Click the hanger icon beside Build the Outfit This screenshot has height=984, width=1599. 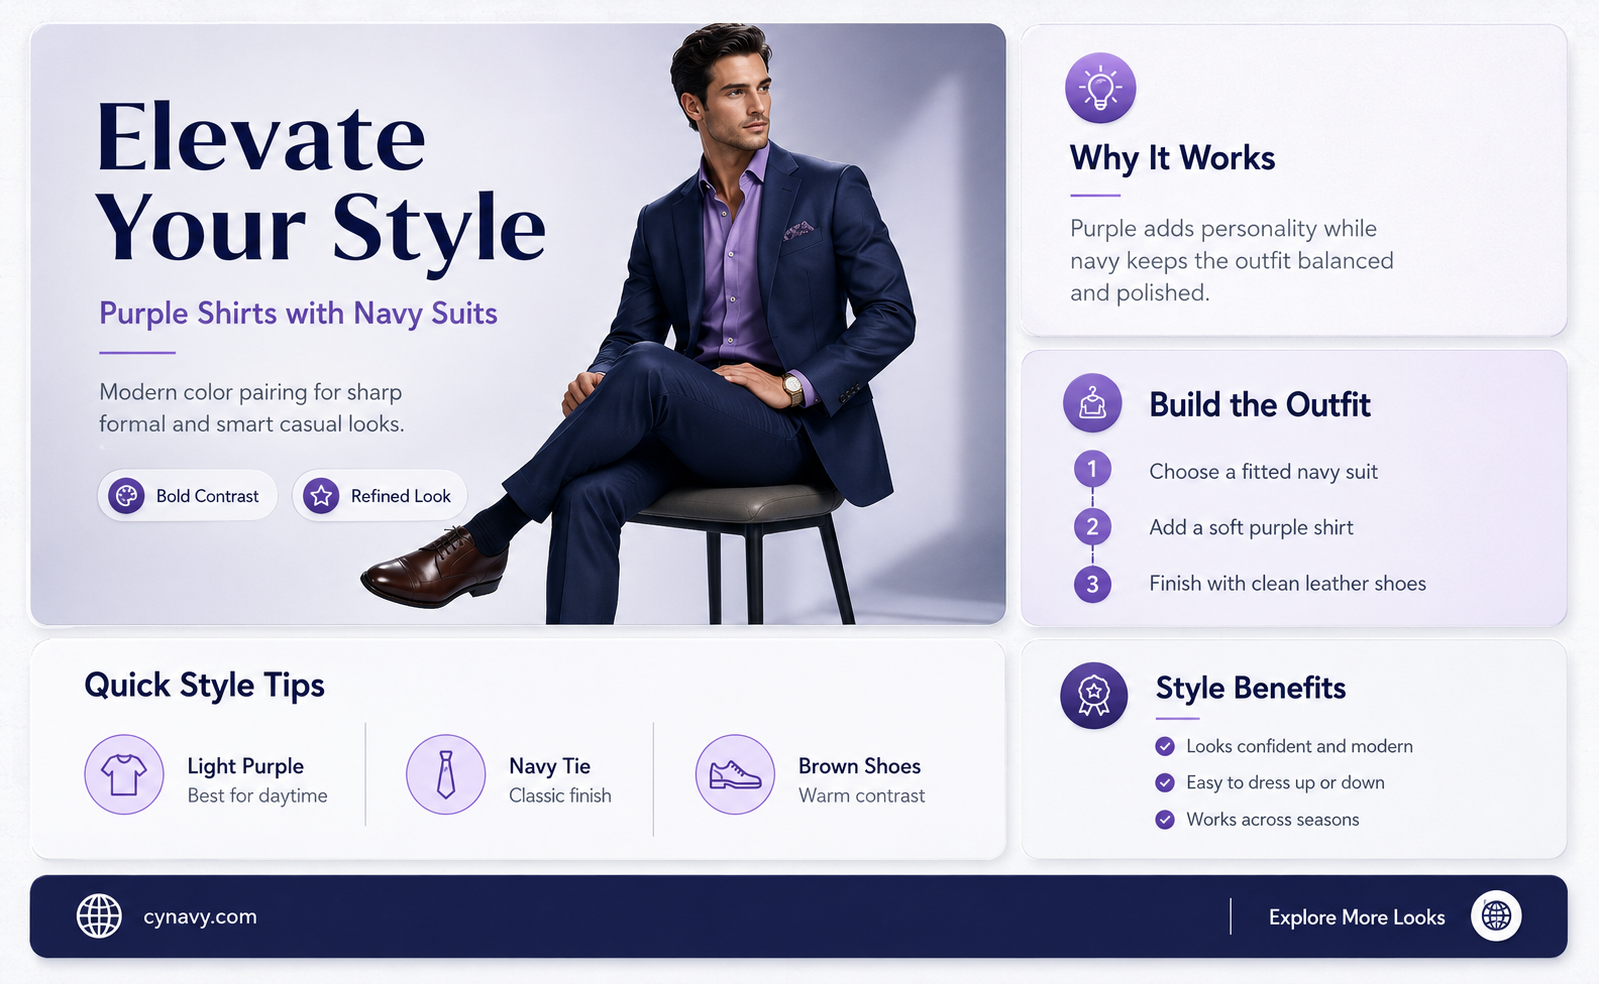[1092, 404]
